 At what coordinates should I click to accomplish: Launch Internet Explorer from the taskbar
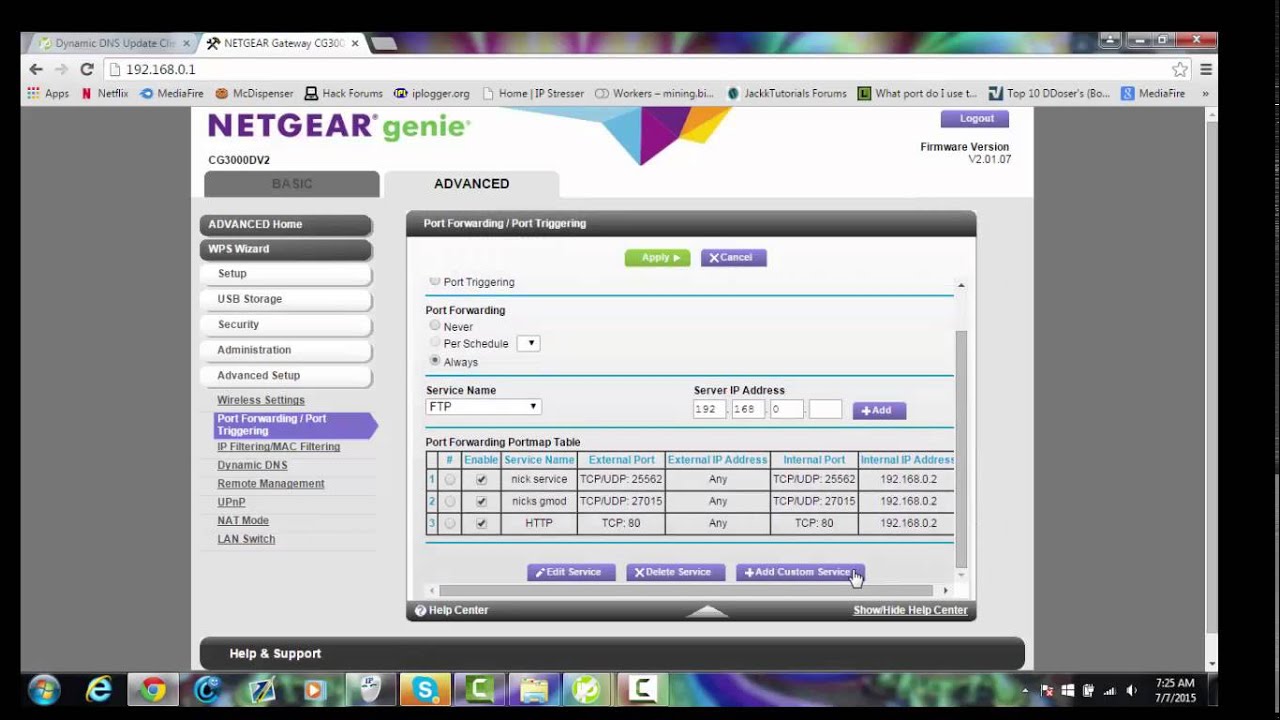click(99, 690)
